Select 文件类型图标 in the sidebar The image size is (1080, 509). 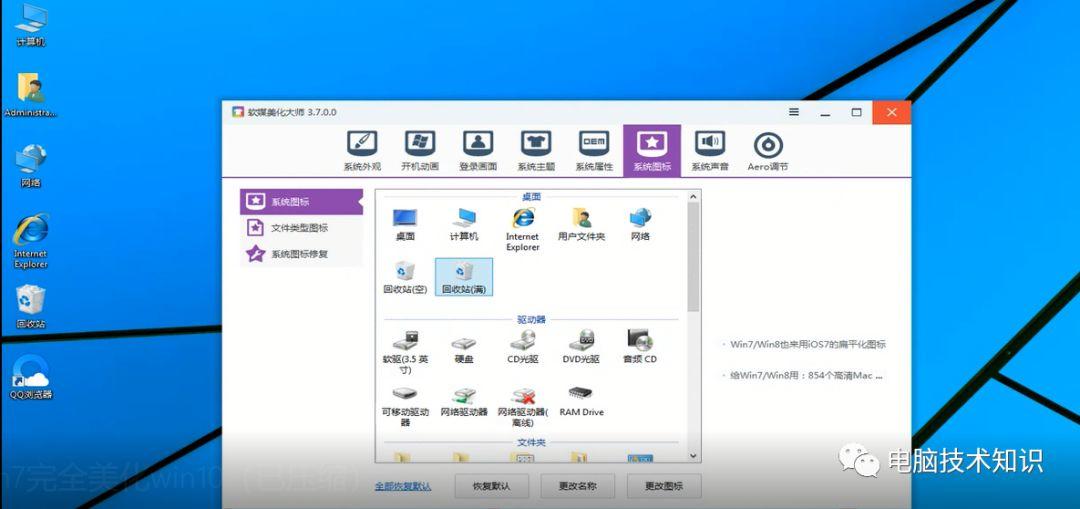[x=301, y=228]
